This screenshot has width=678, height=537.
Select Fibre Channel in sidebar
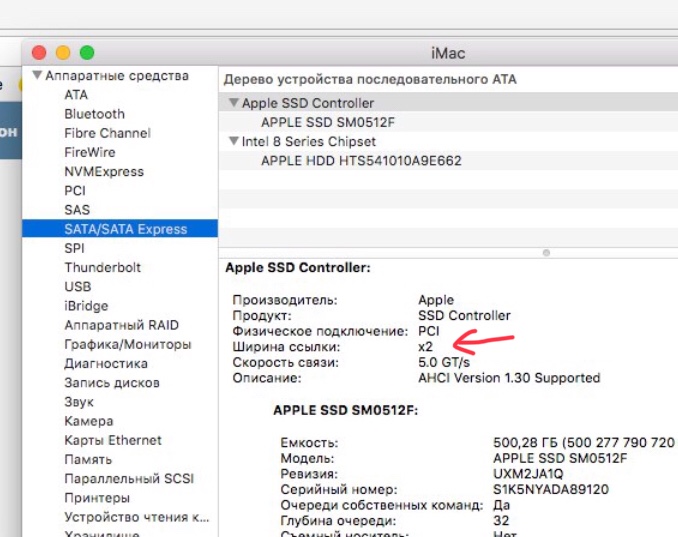click(108, 133)
